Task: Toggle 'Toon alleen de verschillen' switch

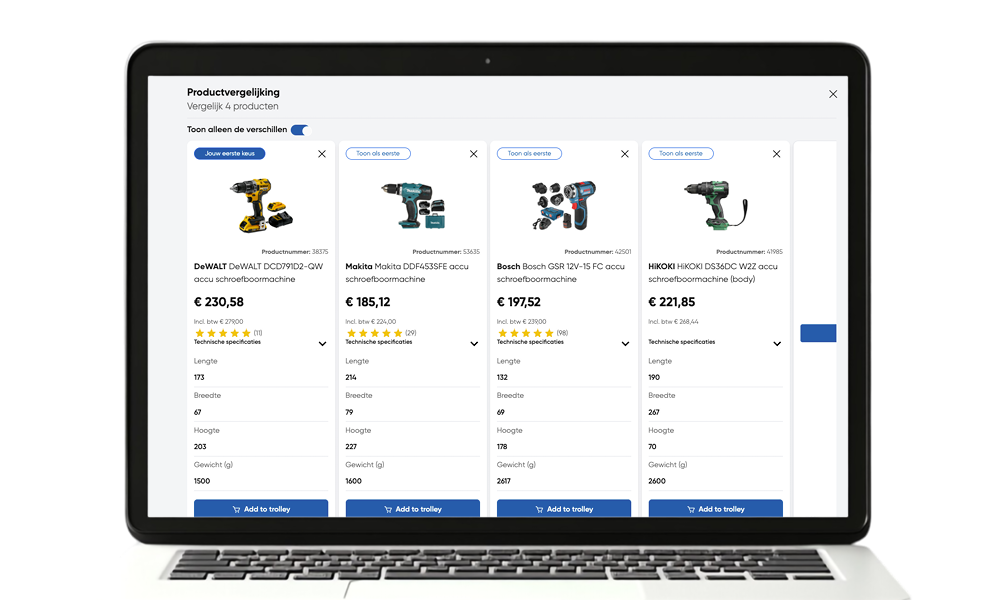Action: 300,130
